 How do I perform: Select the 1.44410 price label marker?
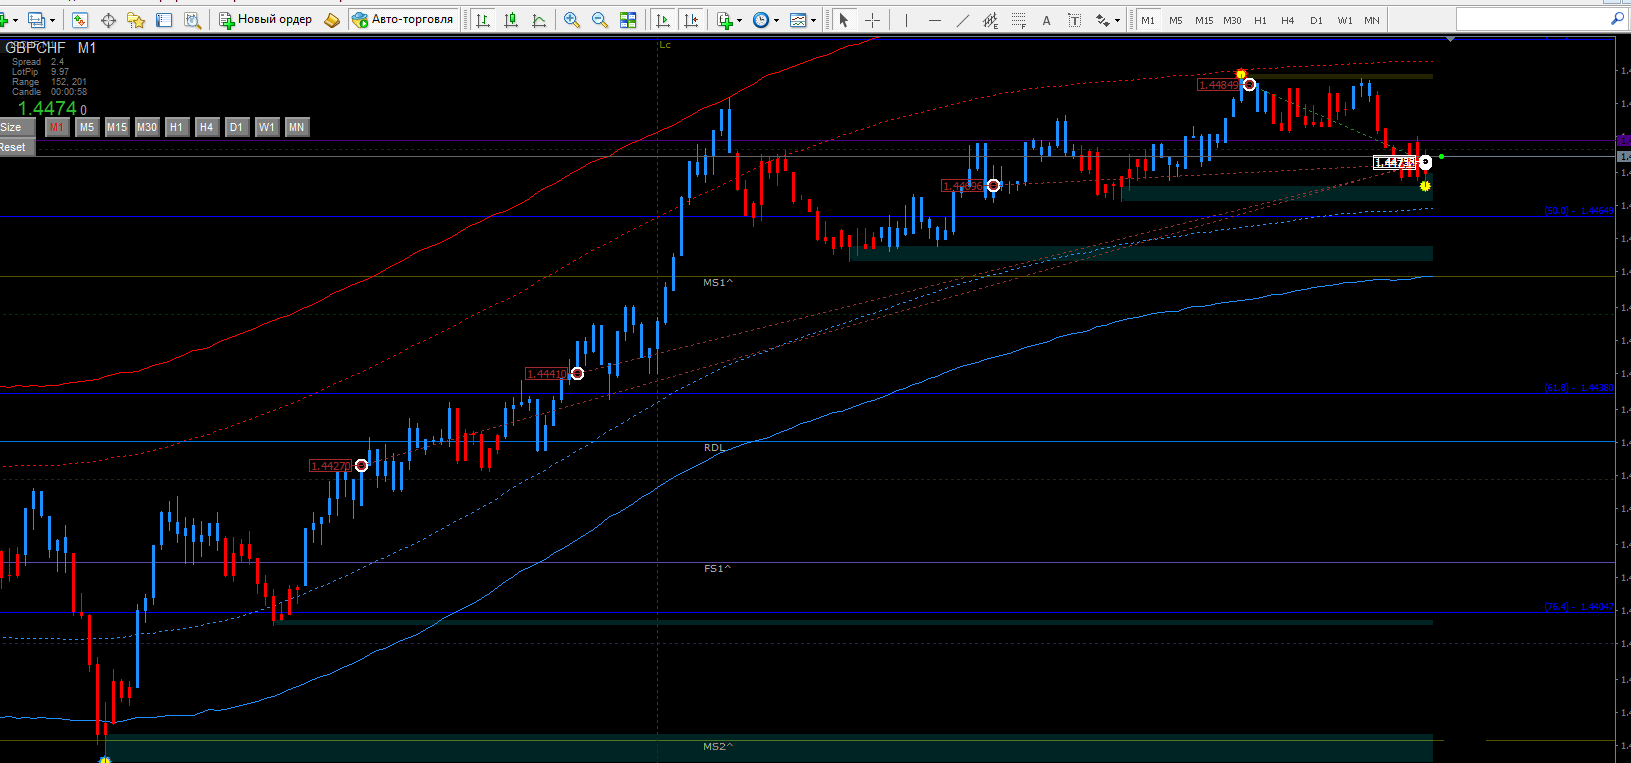547,374
